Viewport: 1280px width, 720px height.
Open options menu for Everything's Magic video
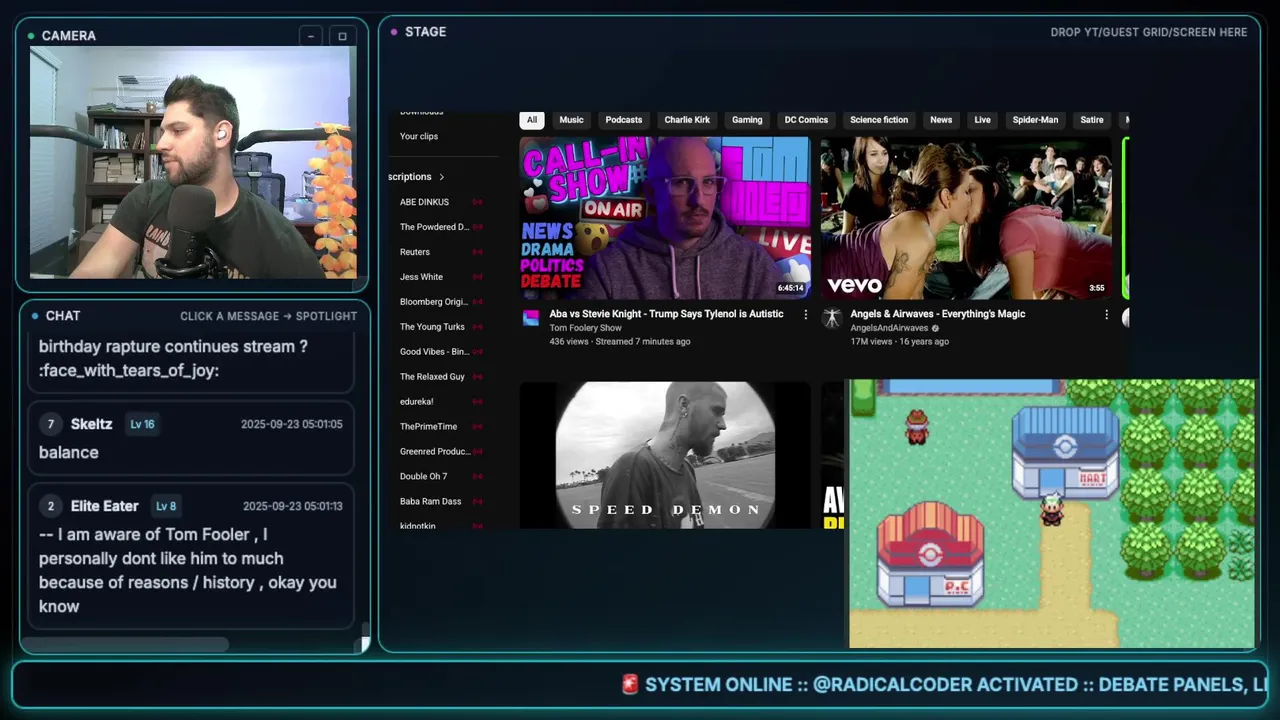(1106, 314)
